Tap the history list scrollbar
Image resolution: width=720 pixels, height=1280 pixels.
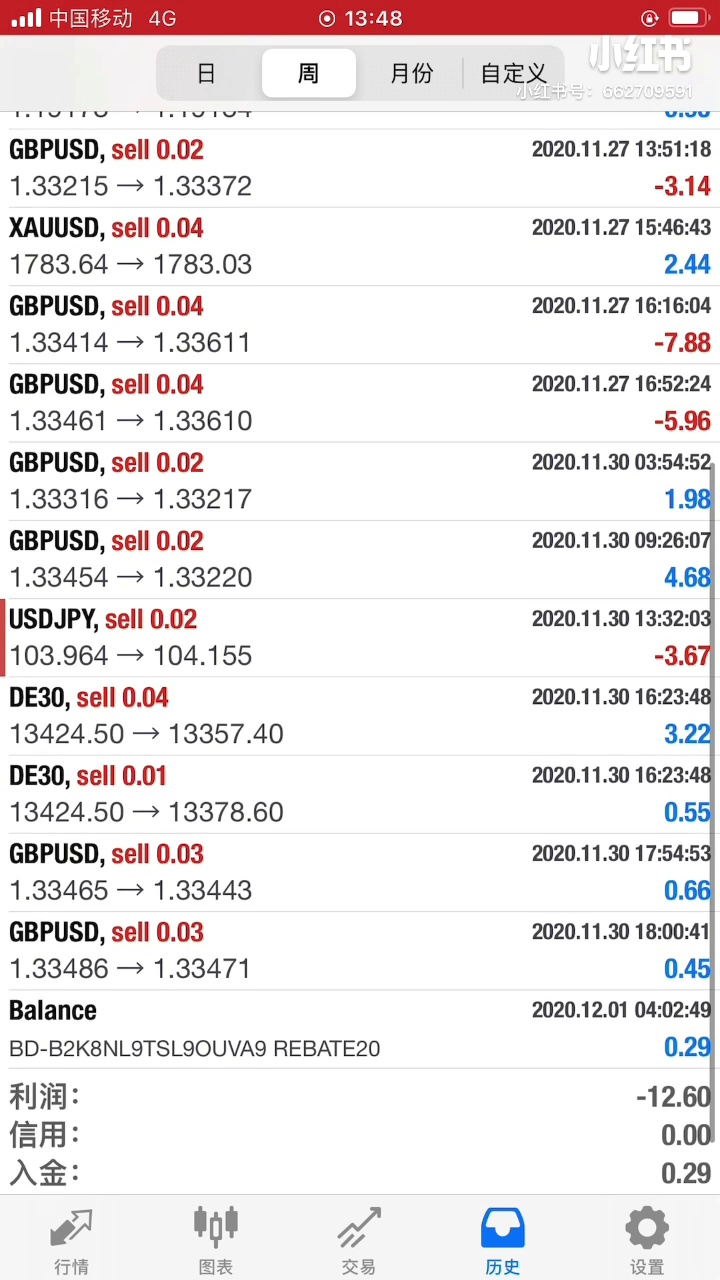click(x=714, y=800)
